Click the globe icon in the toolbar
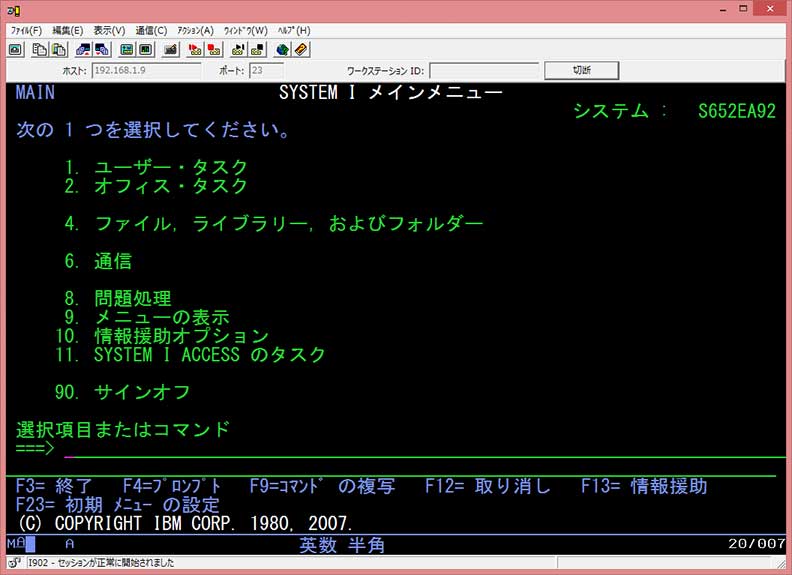792x575 pixels. coord(283,49)
